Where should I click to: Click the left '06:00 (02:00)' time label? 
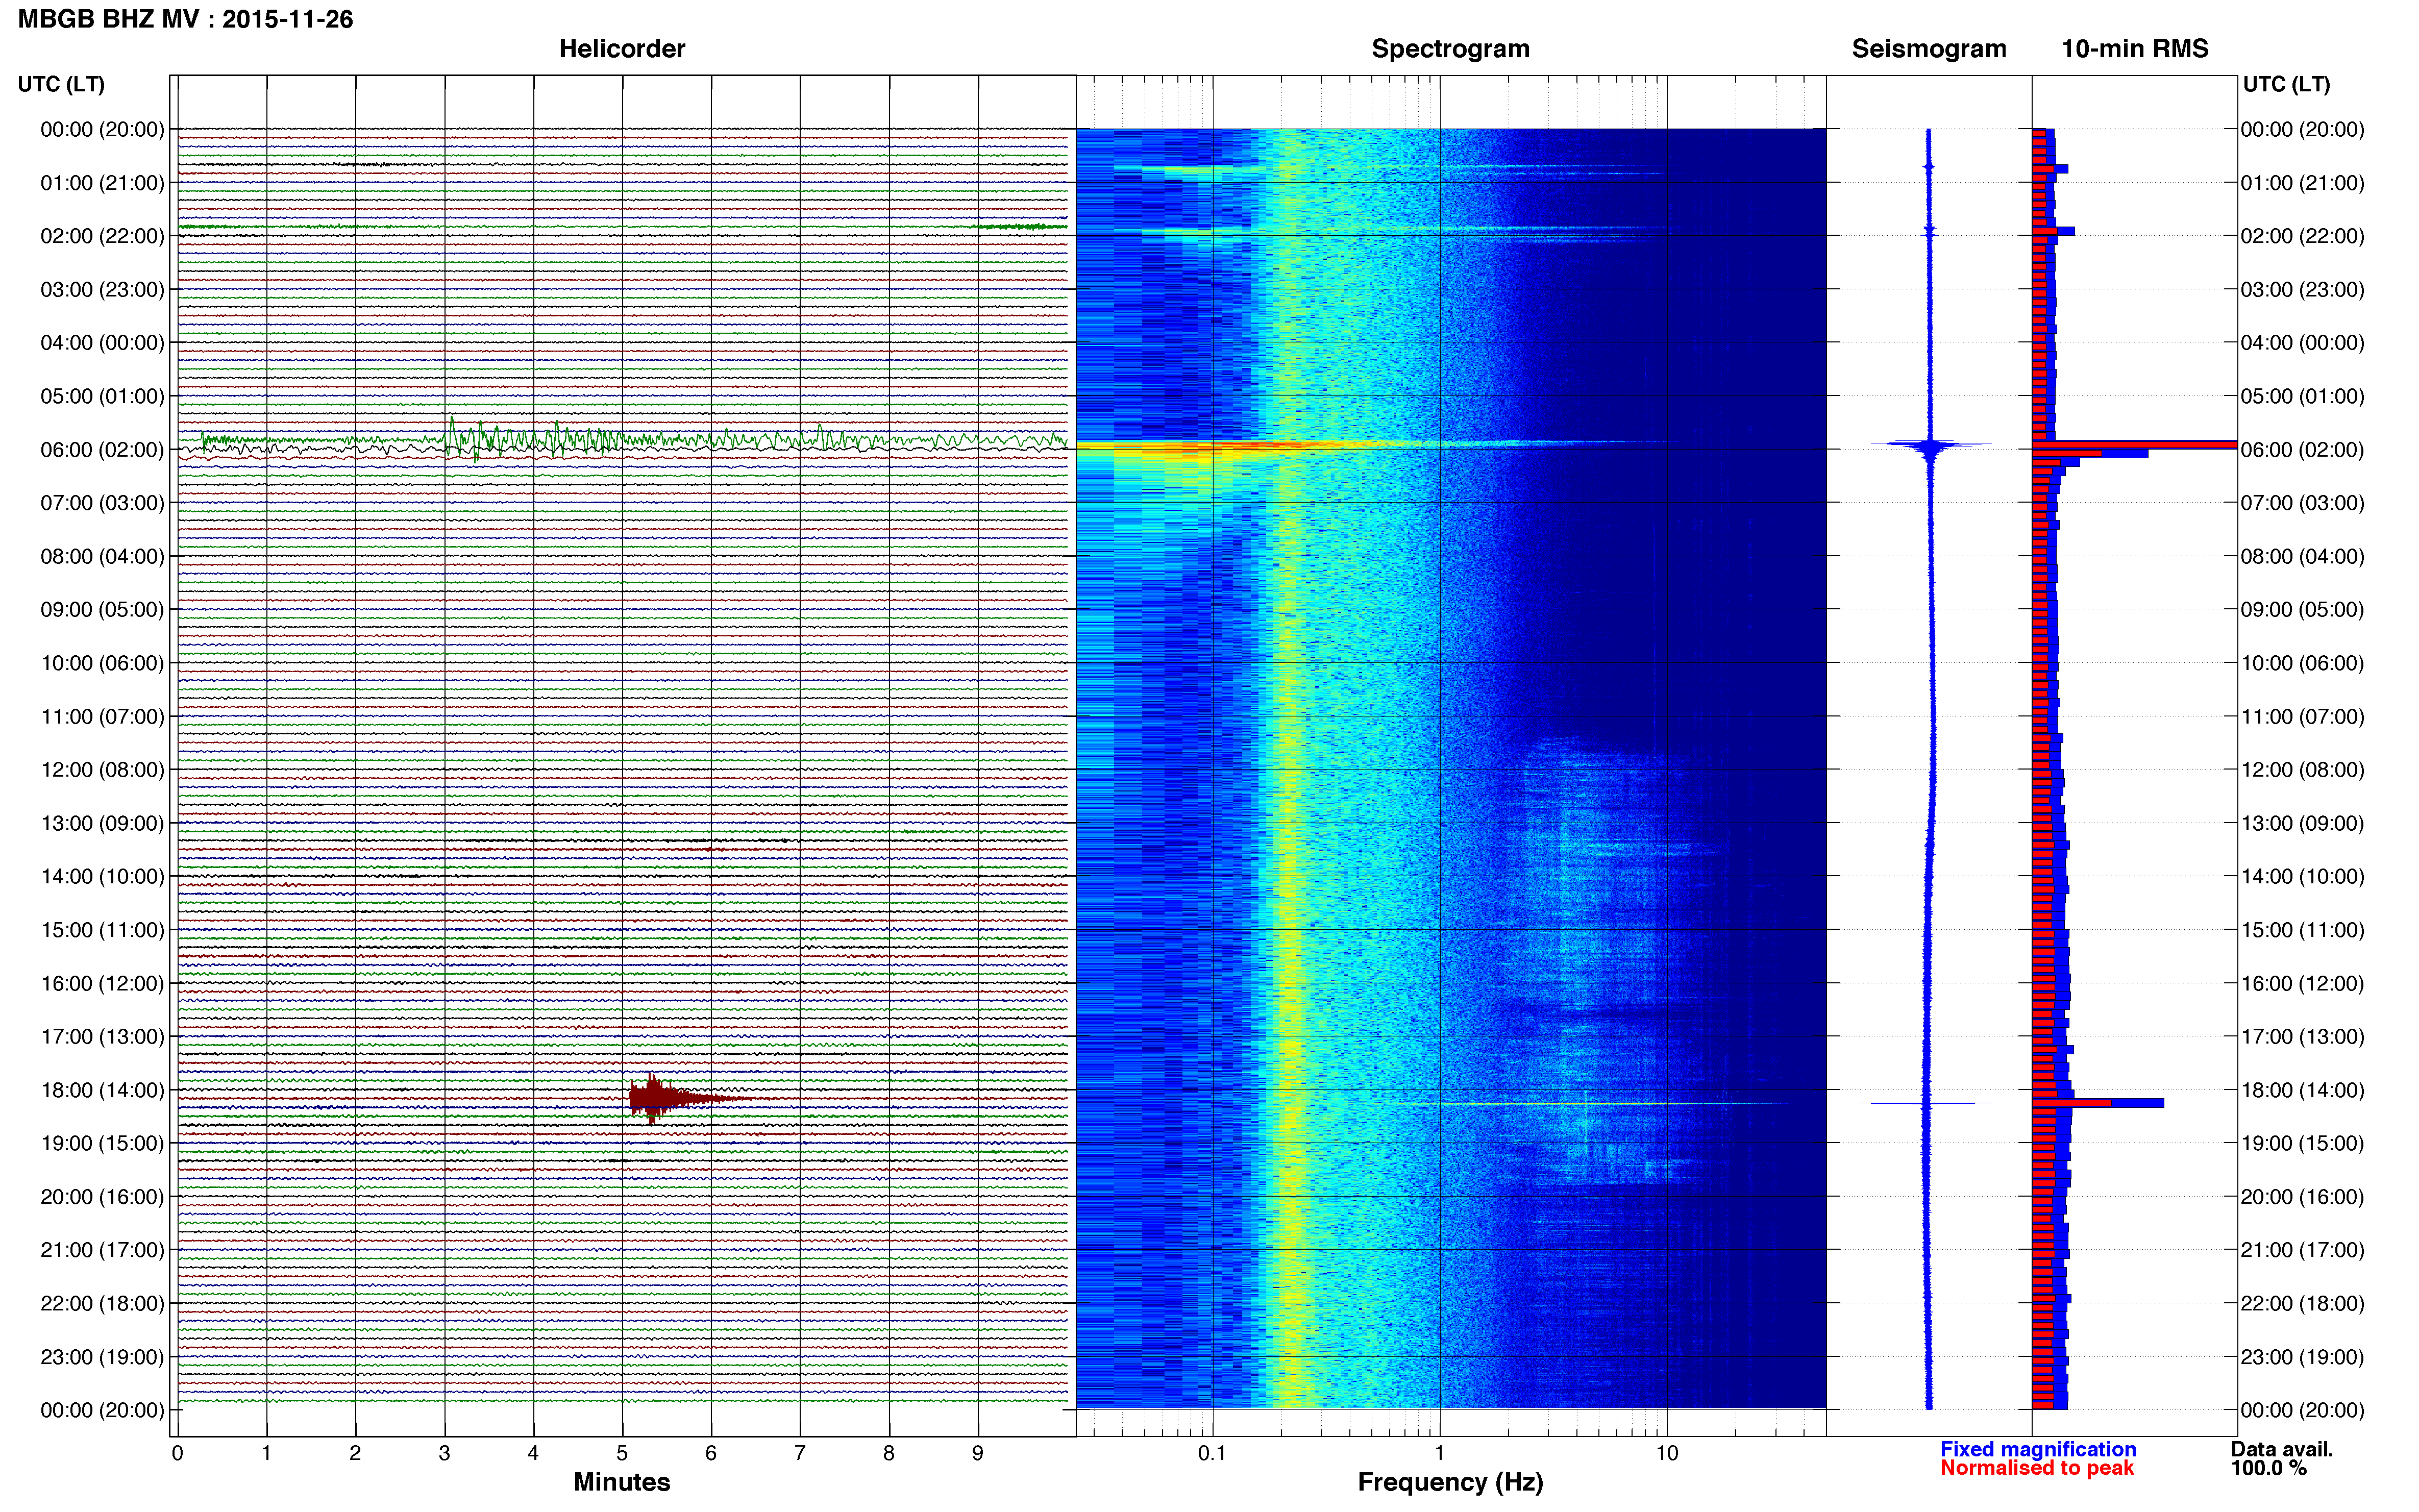102,450
